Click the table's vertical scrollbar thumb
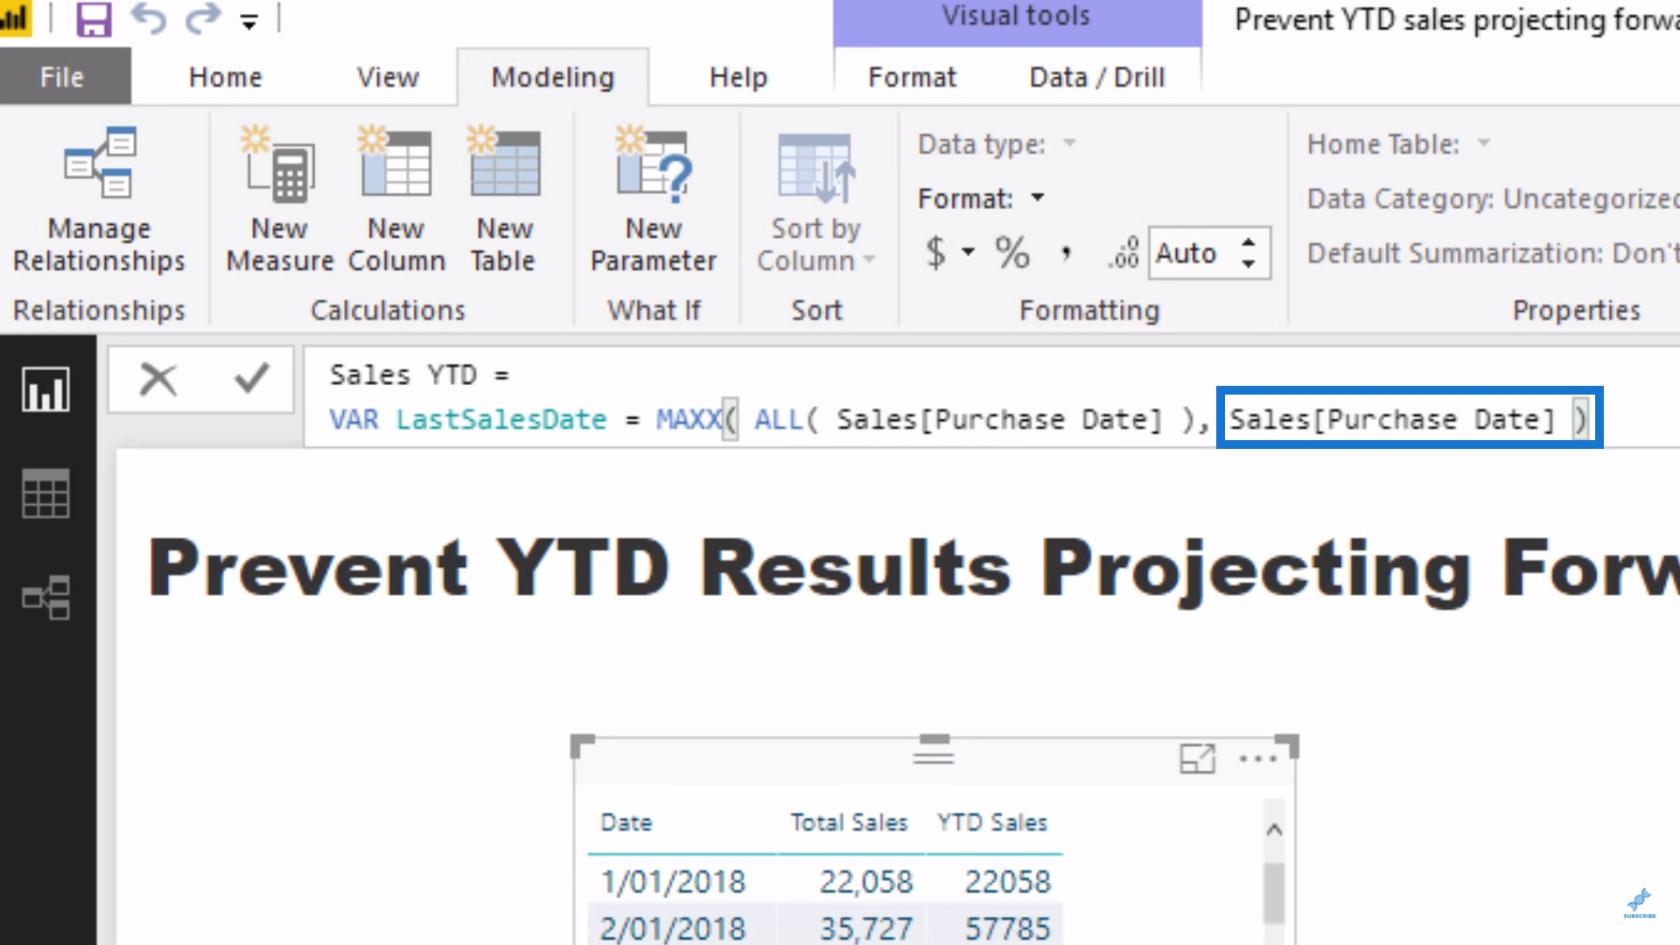The width and height of the screenshot is (1680, 945). click(1273, 892)
